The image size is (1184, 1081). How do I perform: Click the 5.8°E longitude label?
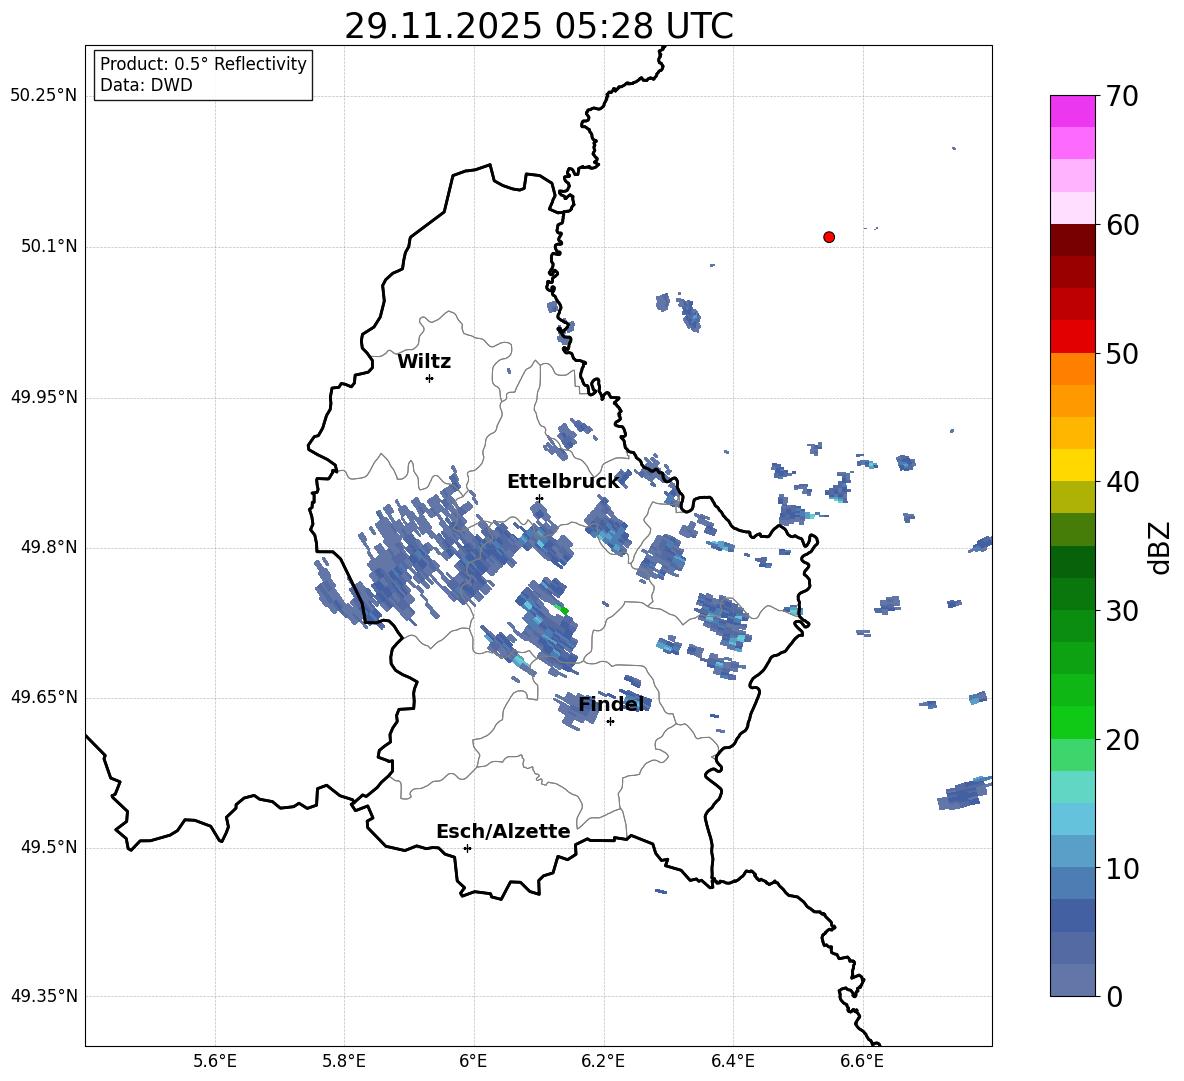tap(344, 1061)
